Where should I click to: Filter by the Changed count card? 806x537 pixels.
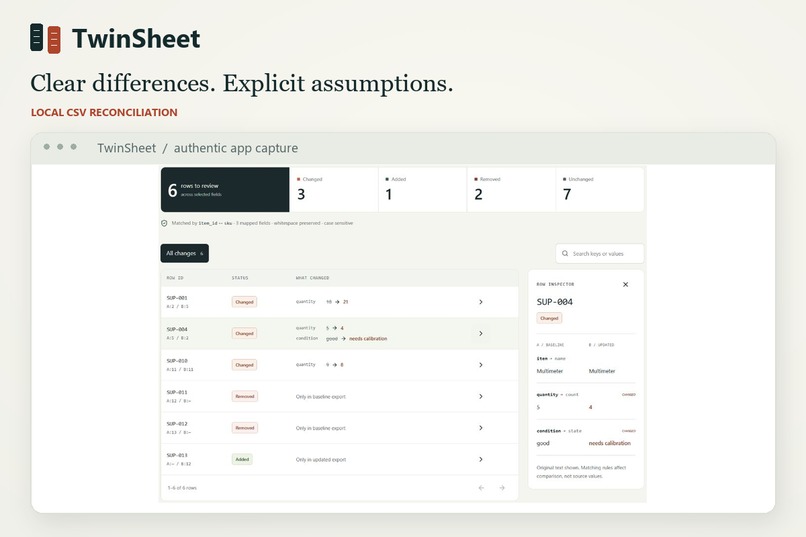334,190
